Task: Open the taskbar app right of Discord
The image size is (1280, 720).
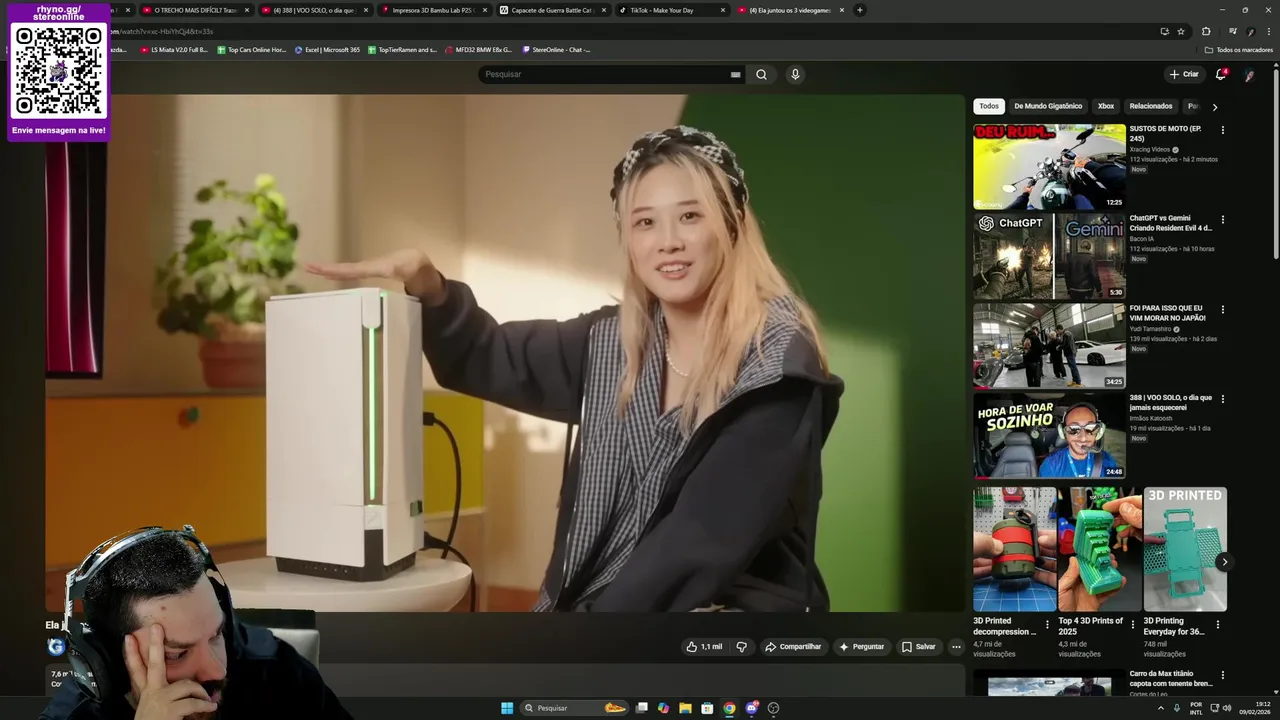Action: 773,708
